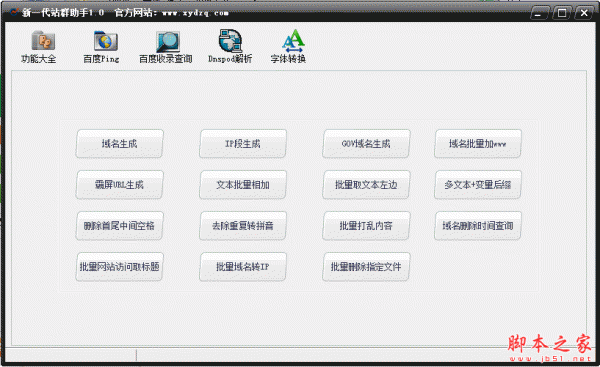Click the 域名批量加www button
Viewport: 600px width, 367px height.
tap(478, 144)
